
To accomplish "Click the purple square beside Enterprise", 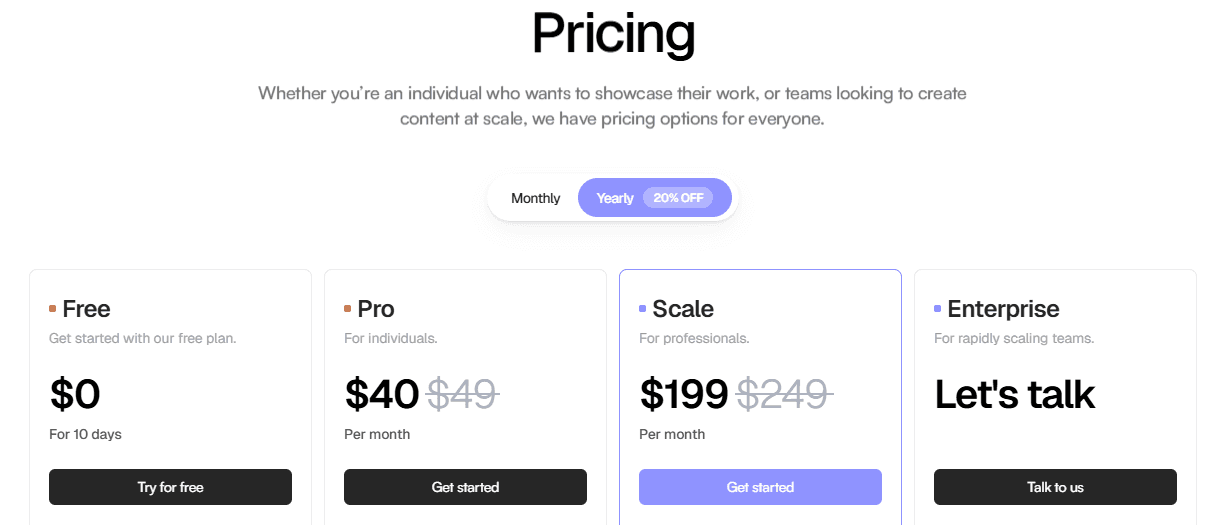I will 937,309.
